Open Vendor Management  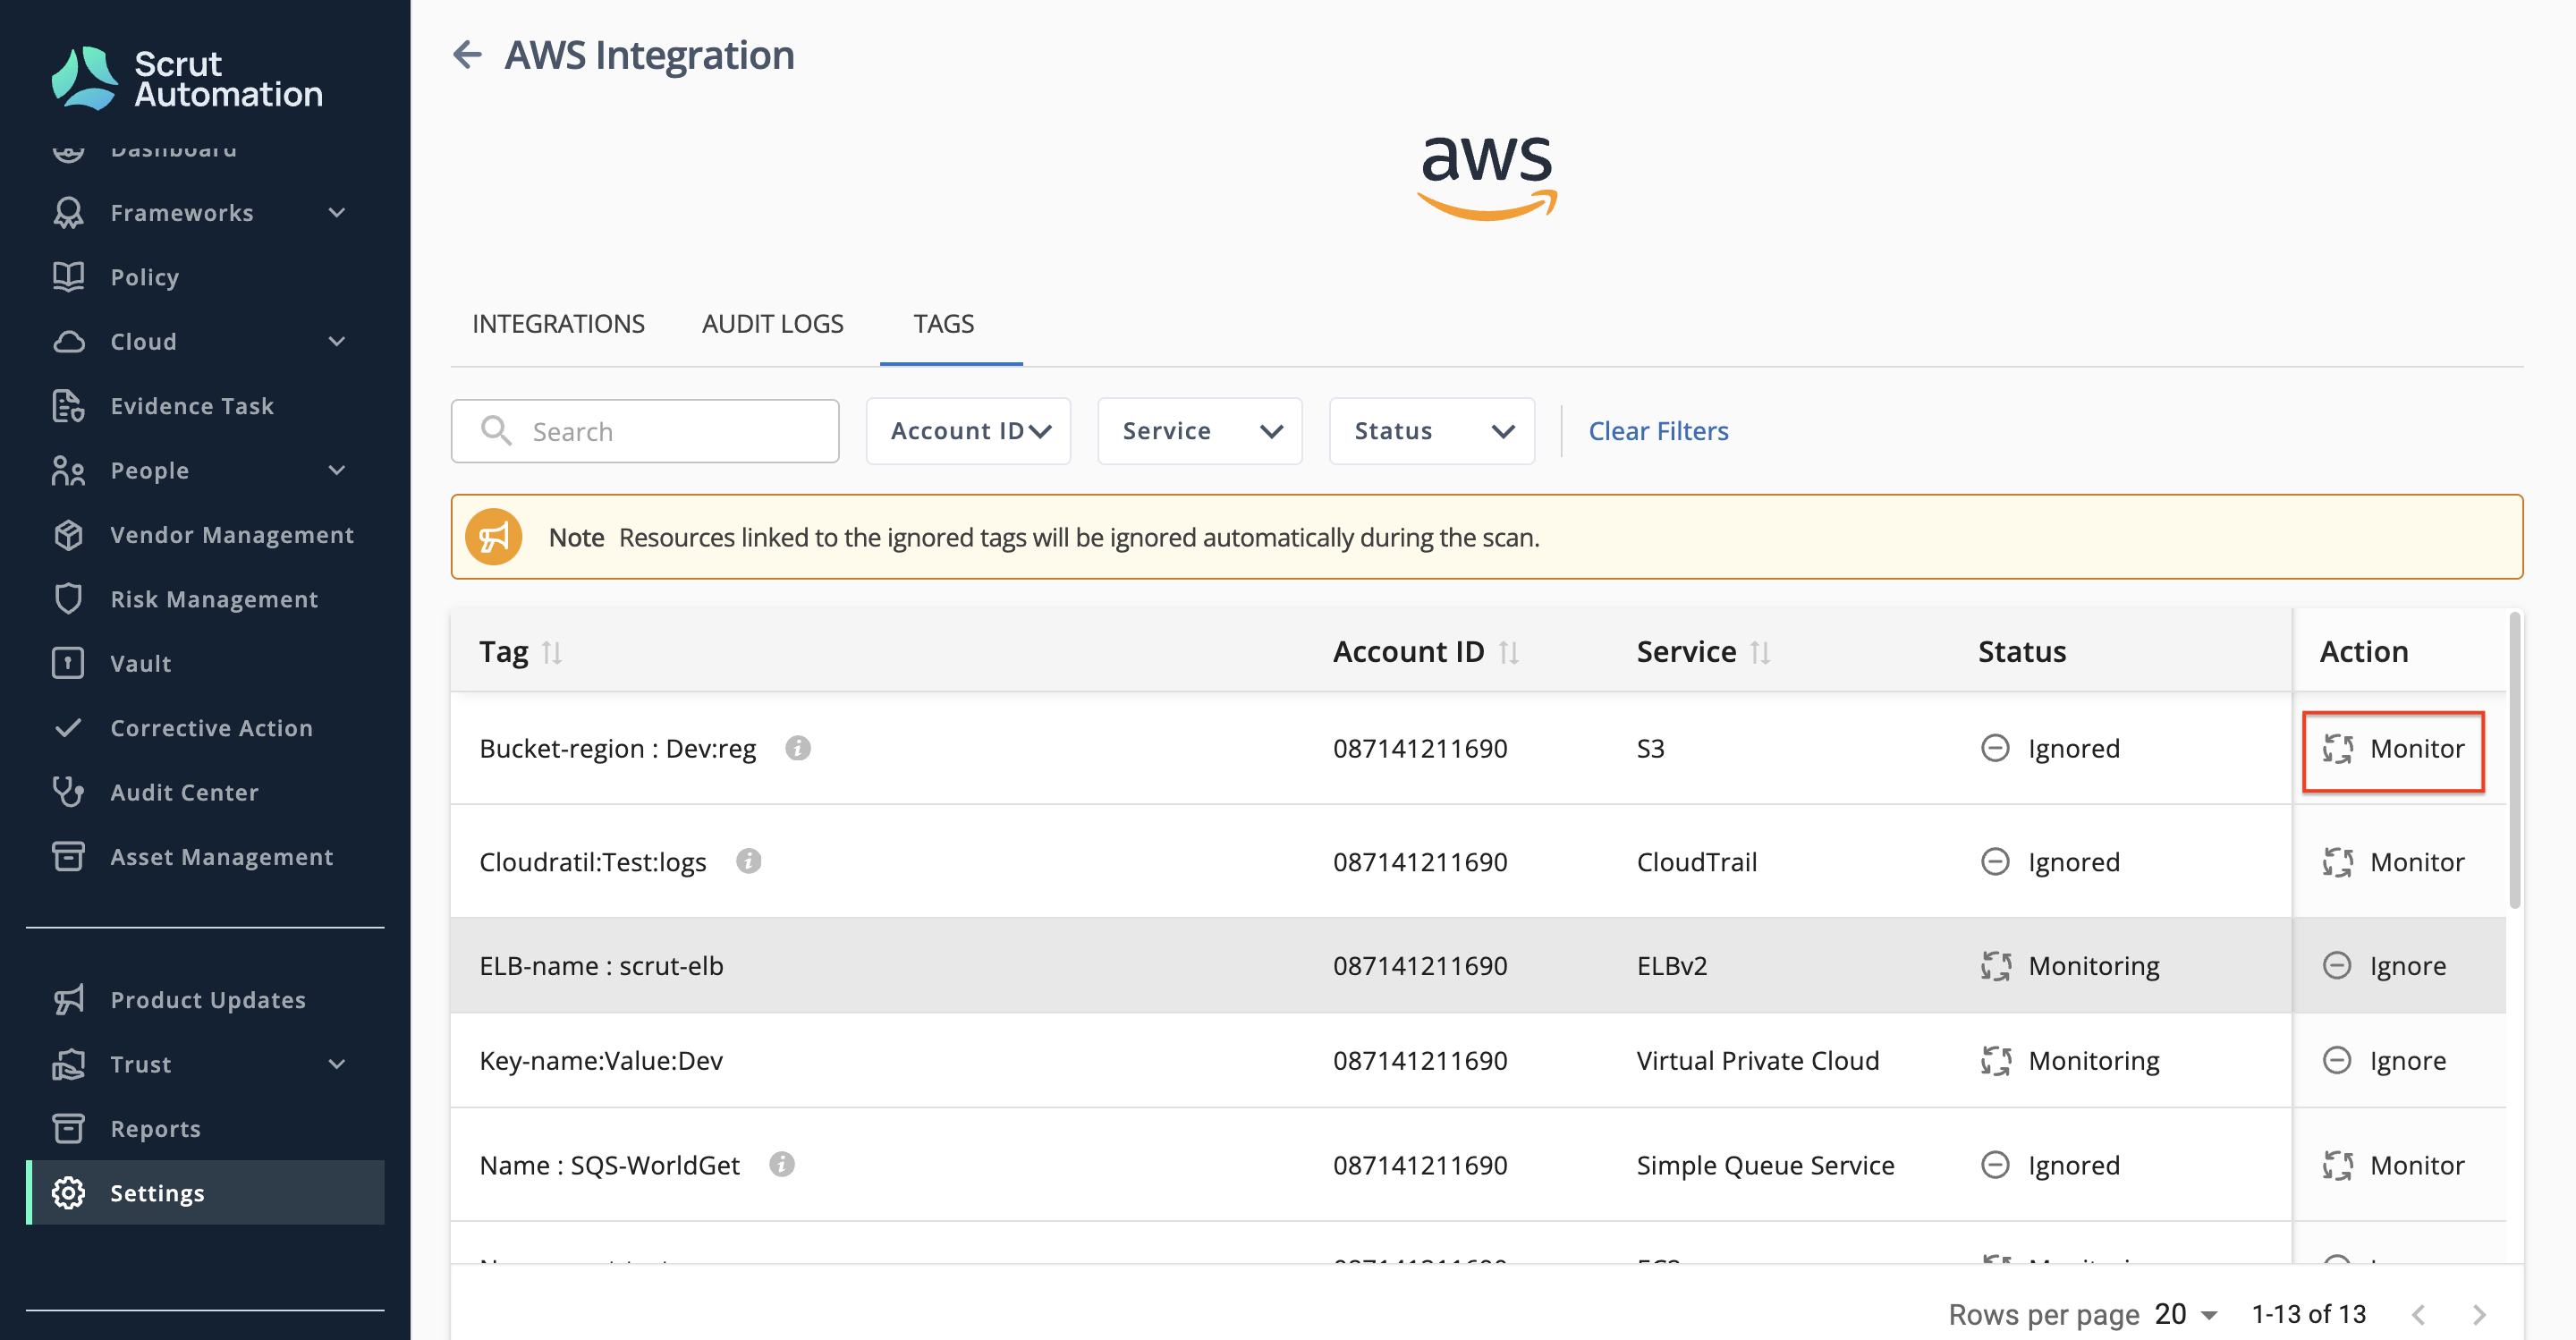pos(232,535)
